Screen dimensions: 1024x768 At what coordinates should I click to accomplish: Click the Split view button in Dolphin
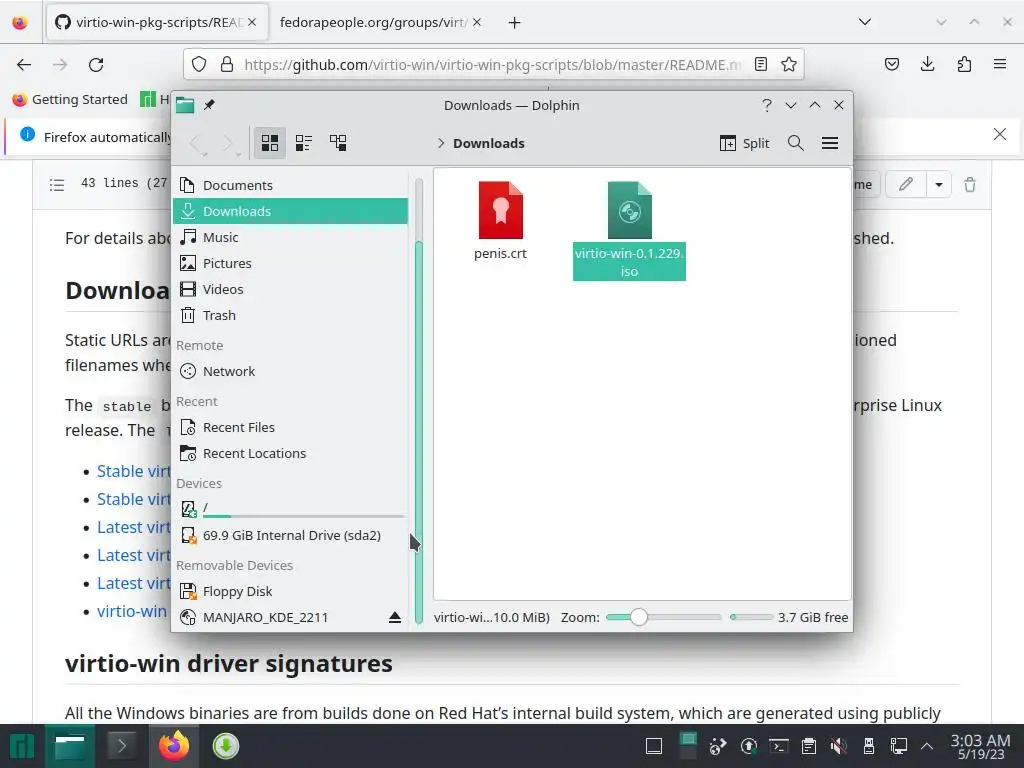pos(744,143)
